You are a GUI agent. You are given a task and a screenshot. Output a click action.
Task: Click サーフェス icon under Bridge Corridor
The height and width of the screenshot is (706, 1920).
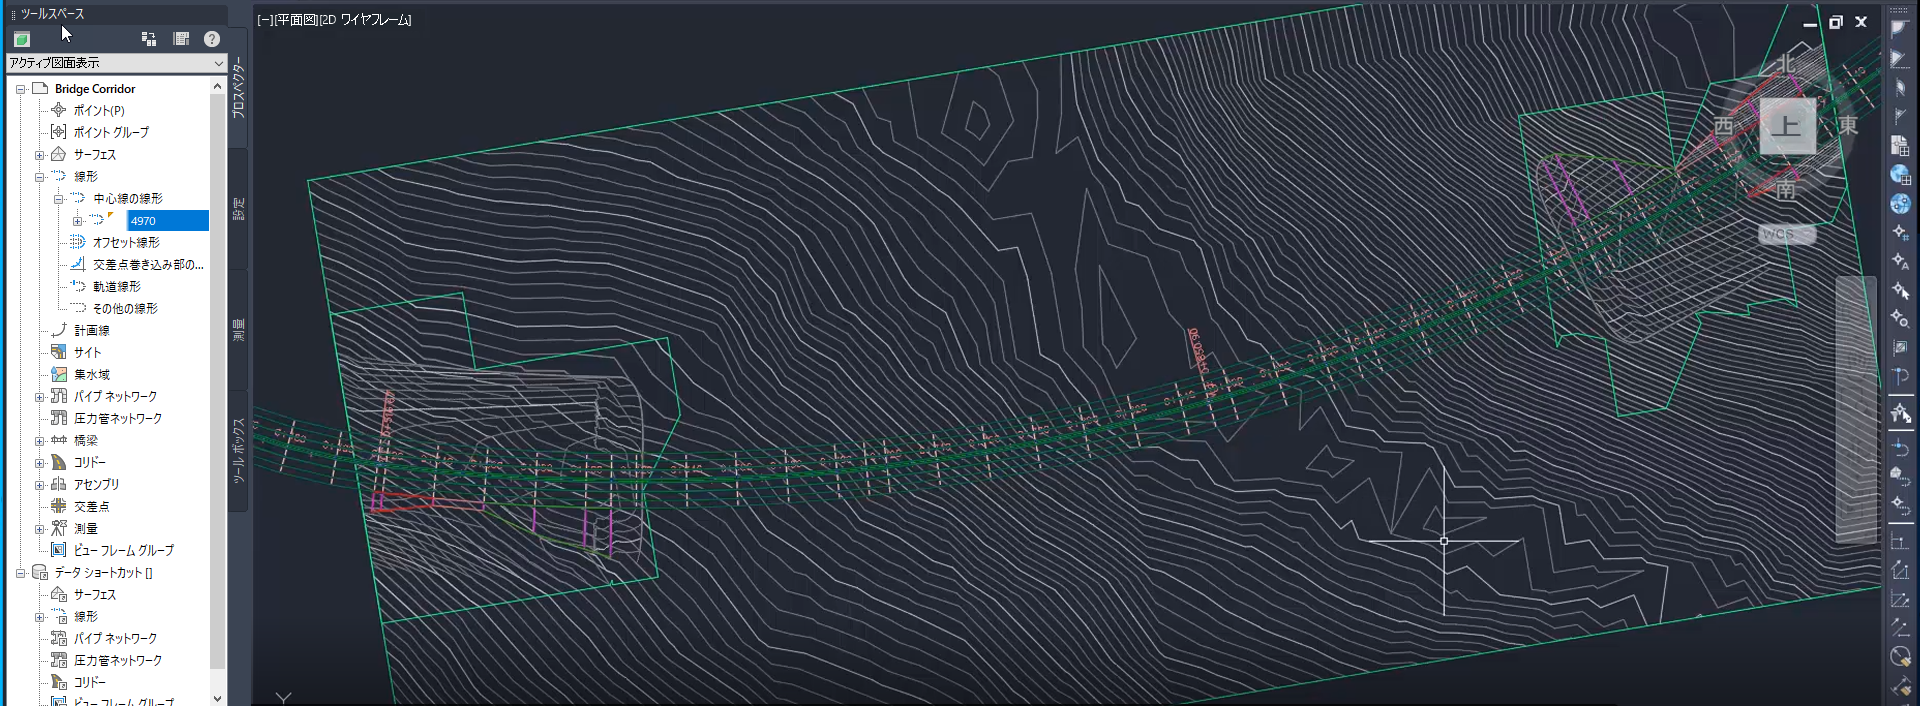pyautogui.click(x=59, y=154)
